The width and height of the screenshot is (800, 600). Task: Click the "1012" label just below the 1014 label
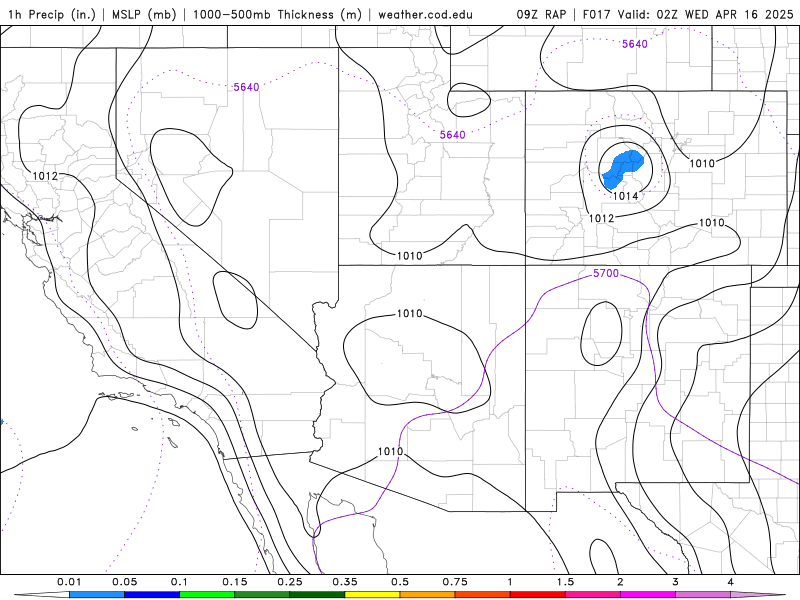(602, 218)
